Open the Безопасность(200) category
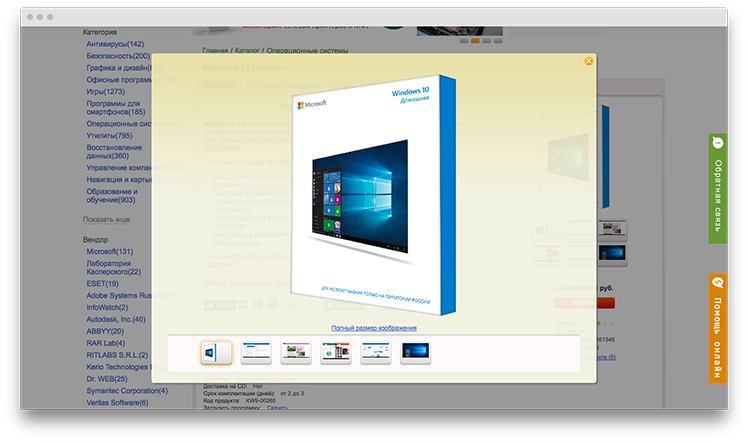The width and height of the screenshot is (748, 443). (x=118, y=56)
